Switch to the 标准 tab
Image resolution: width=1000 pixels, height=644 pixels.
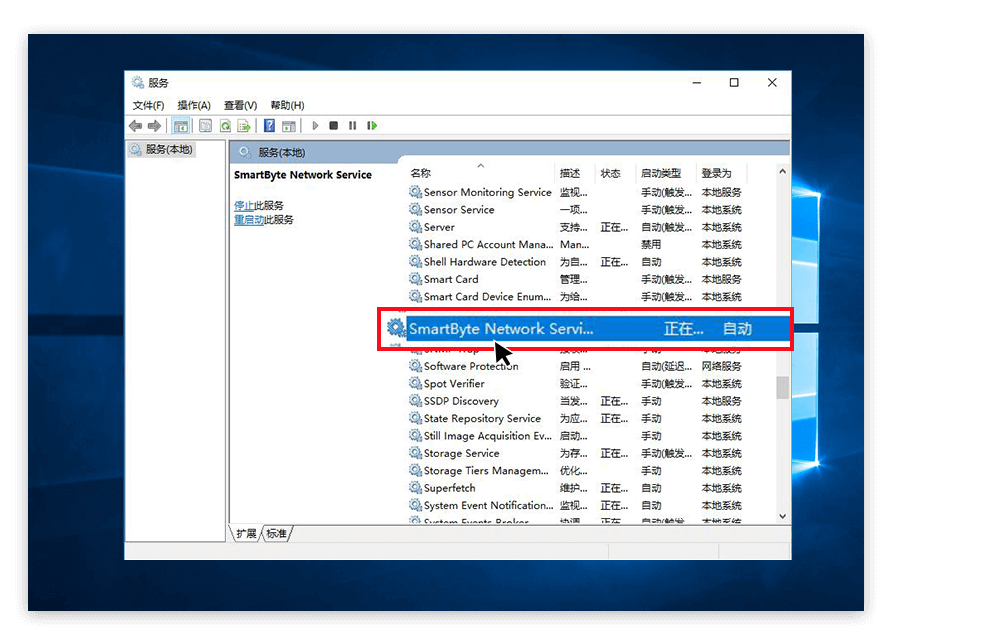275,533
